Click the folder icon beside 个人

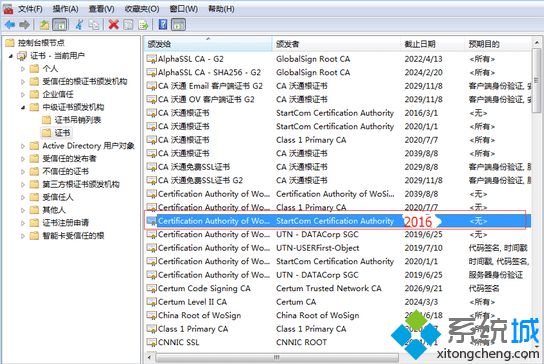(x=34, y=68)
